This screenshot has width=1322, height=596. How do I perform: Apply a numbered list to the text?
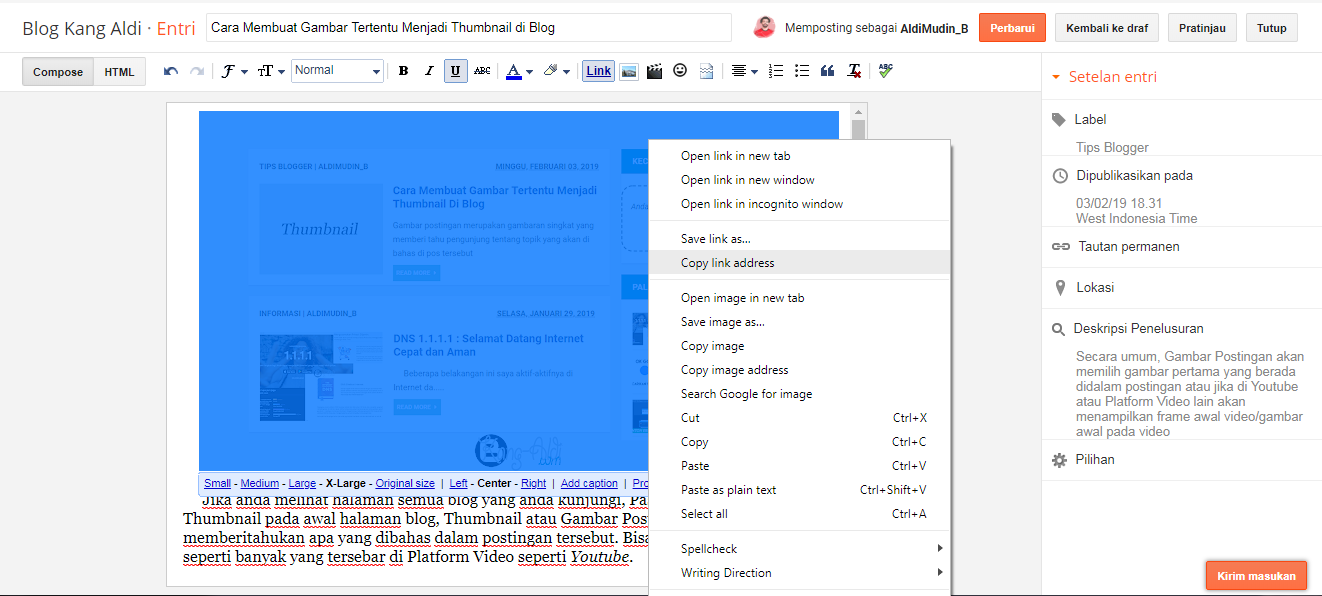[x=775, y=71]
